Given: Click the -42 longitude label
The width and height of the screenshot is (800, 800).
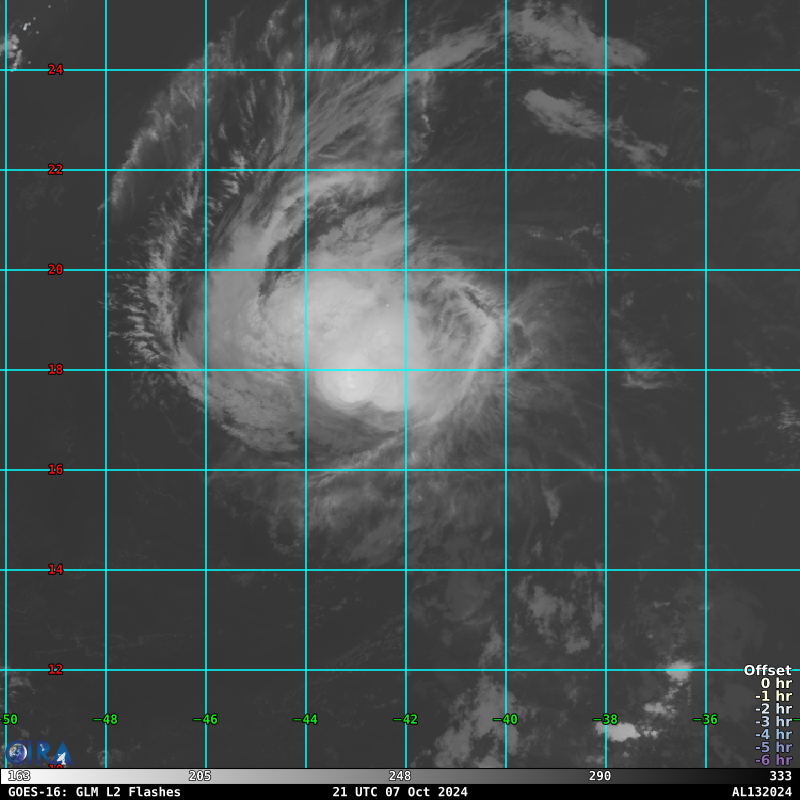Looking at the screenshot, I should point(406,719).
